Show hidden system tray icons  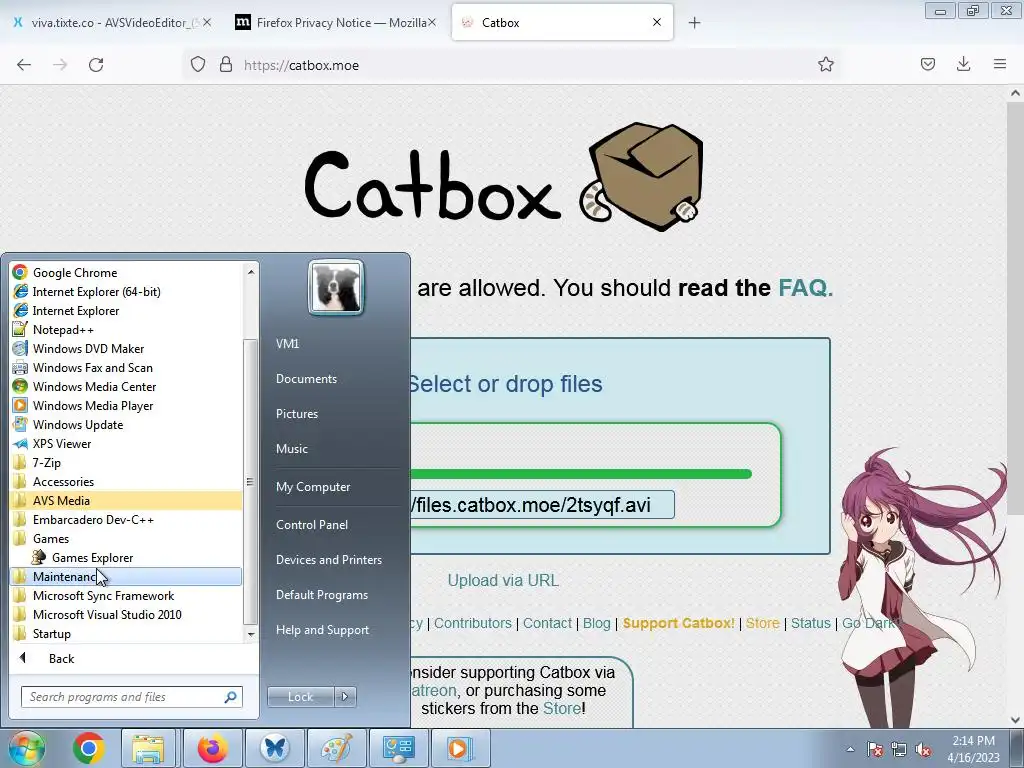click(x=850, y=749)
